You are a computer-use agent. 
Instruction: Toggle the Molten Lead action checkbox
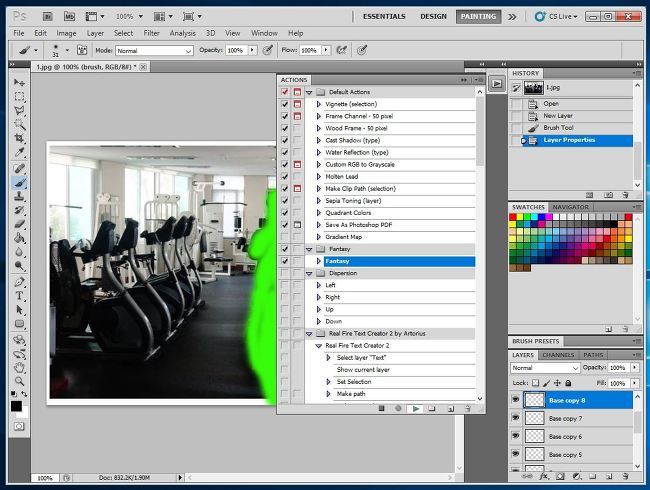pos(285,177)
